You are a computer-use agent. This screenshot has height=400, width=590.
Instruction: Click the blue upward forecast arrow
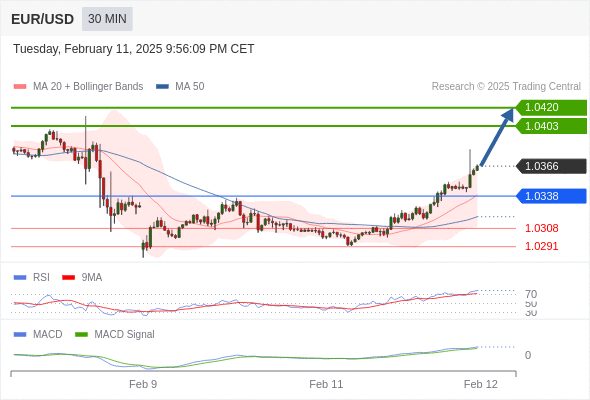coord(497,137)
